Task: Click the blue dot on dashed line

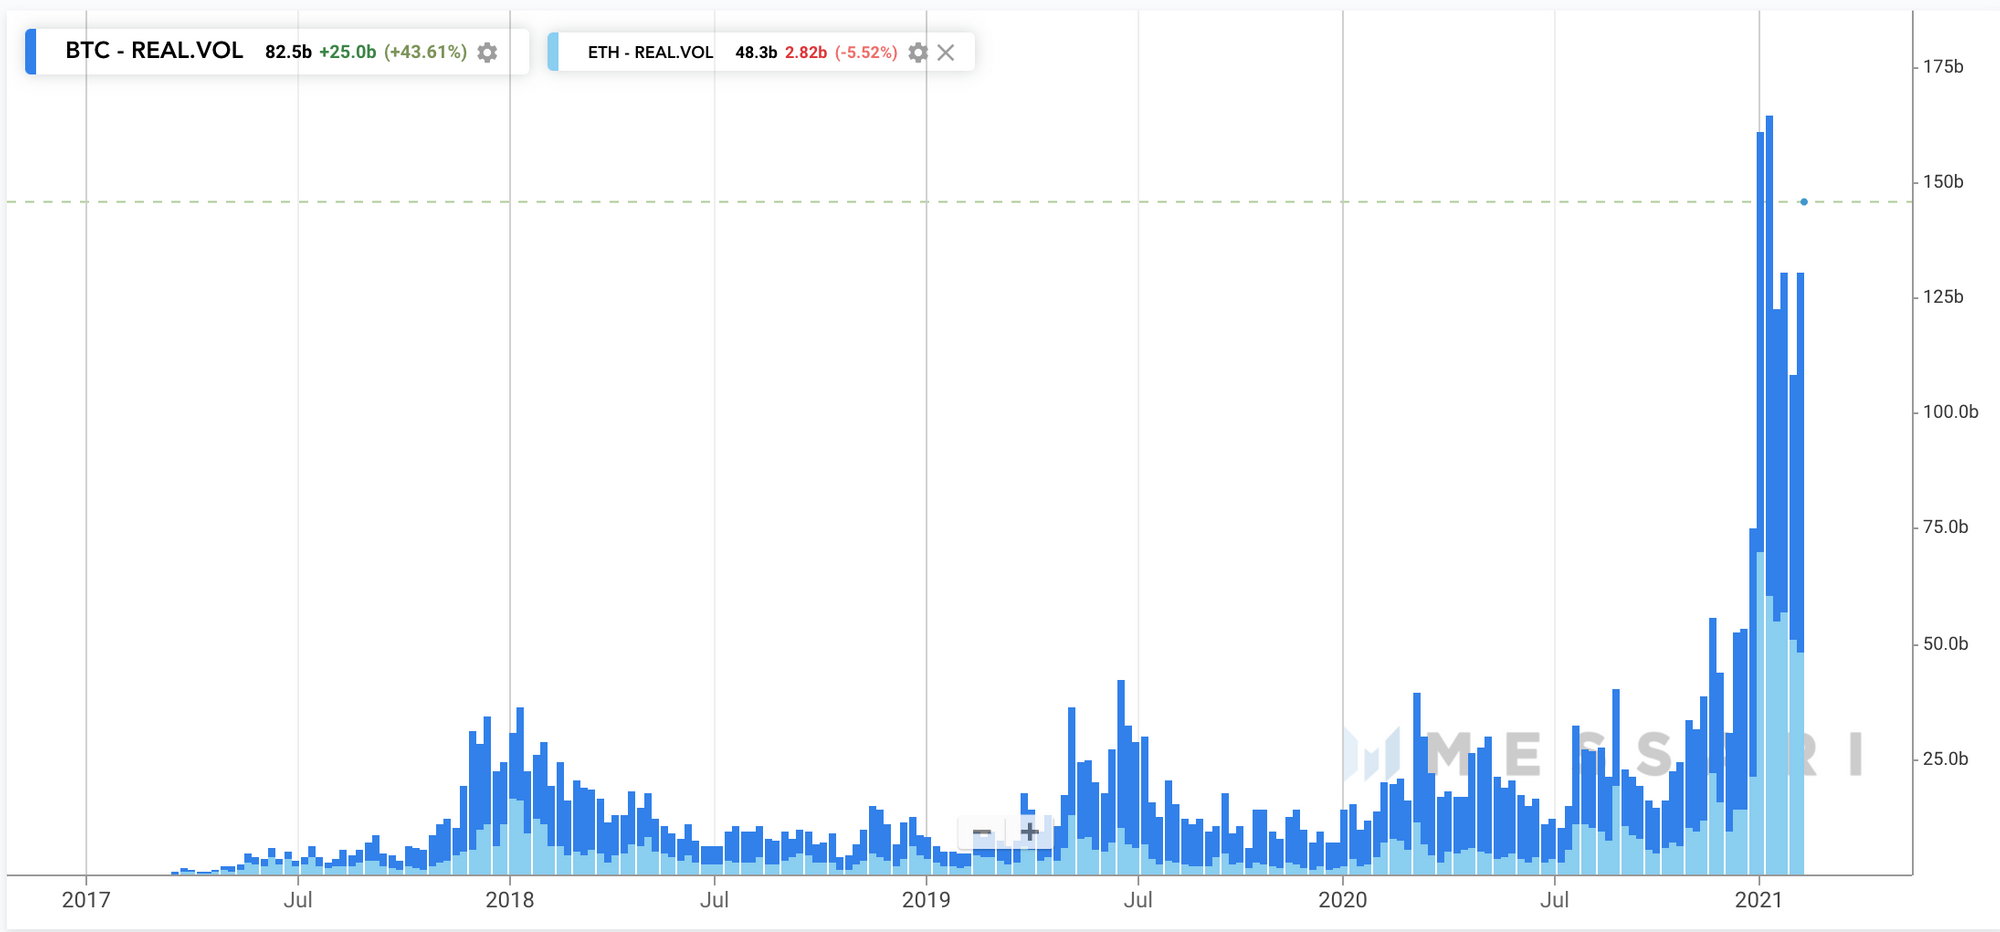Action: (1804, 202)
